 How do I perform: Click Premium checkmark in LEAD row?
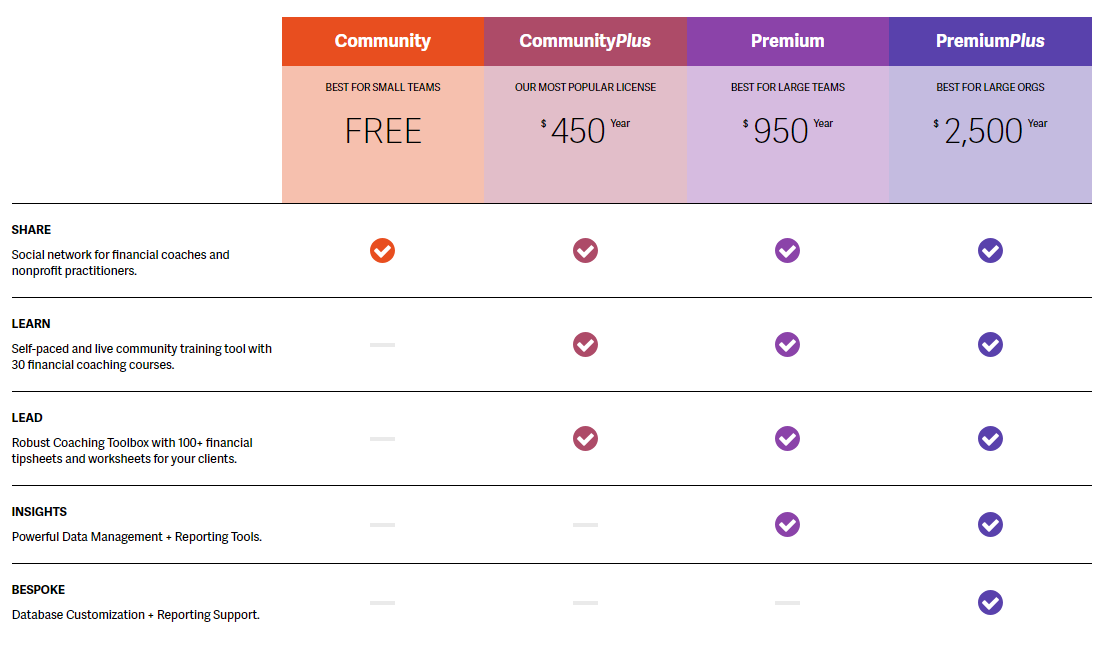(x=787, y=438)
